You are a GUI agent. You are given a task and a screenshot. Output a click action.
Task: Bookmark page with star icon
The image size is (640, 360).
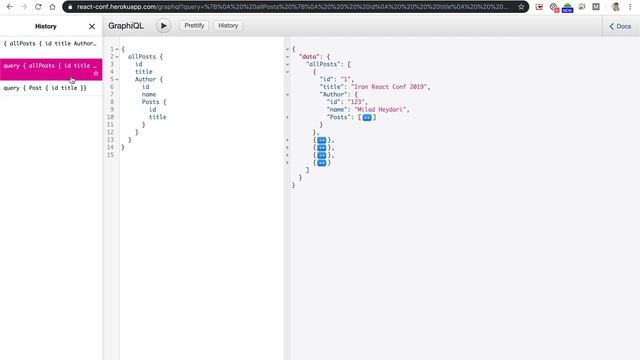click(x=521, y=7)
